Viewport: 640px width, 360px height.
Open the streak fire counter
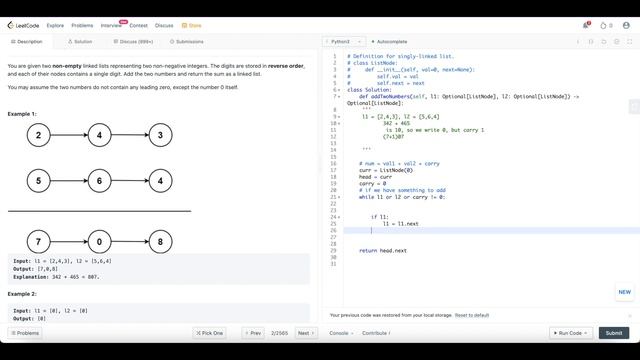pyautogui.click(x=606, y=25)
